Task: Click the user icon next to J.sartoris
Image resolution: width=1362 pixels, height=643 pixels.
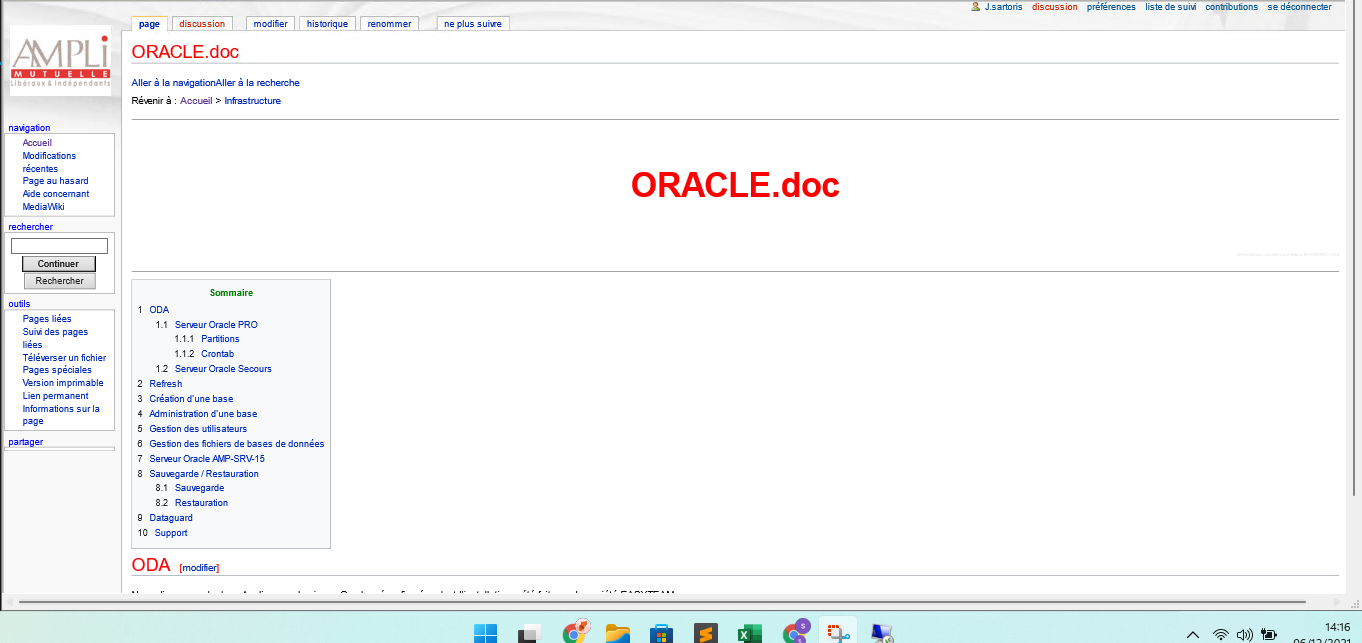Action: click(975, 7)
